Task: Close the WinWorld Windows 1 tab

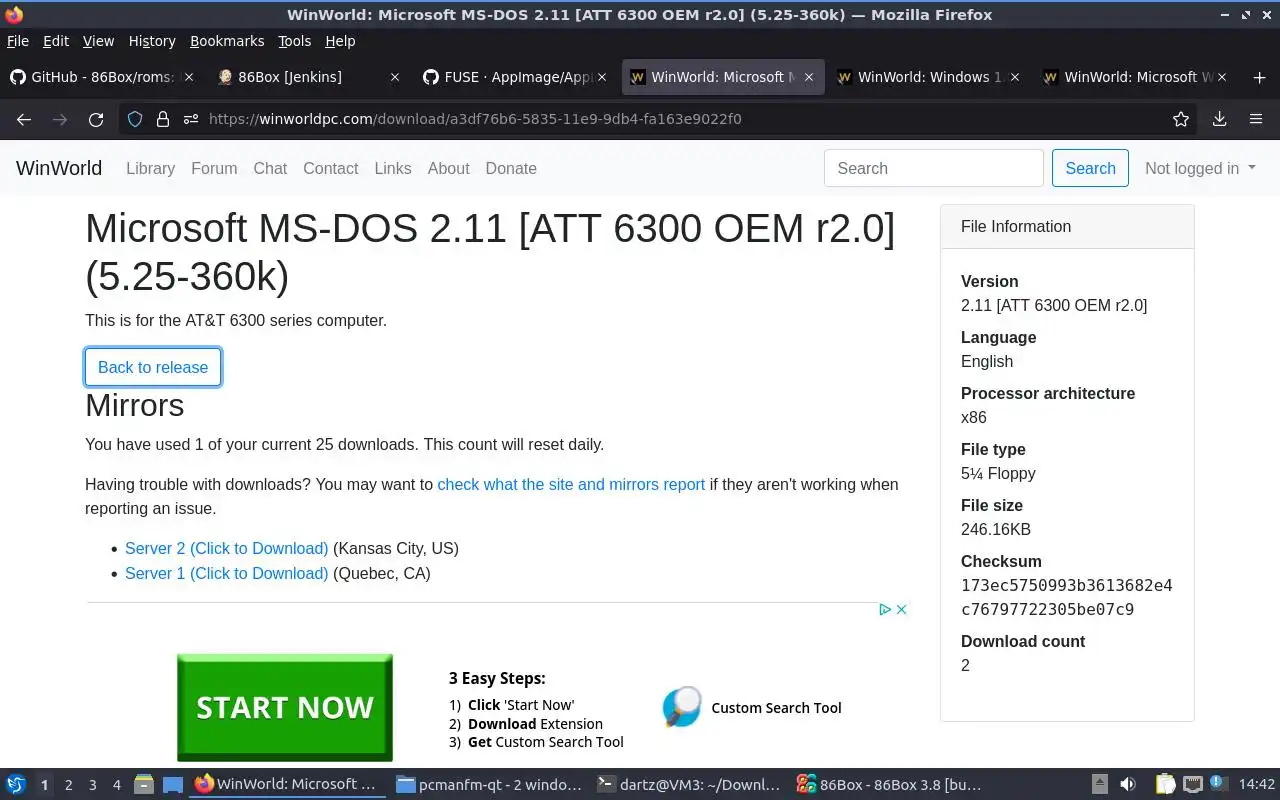Action: 1015,77
